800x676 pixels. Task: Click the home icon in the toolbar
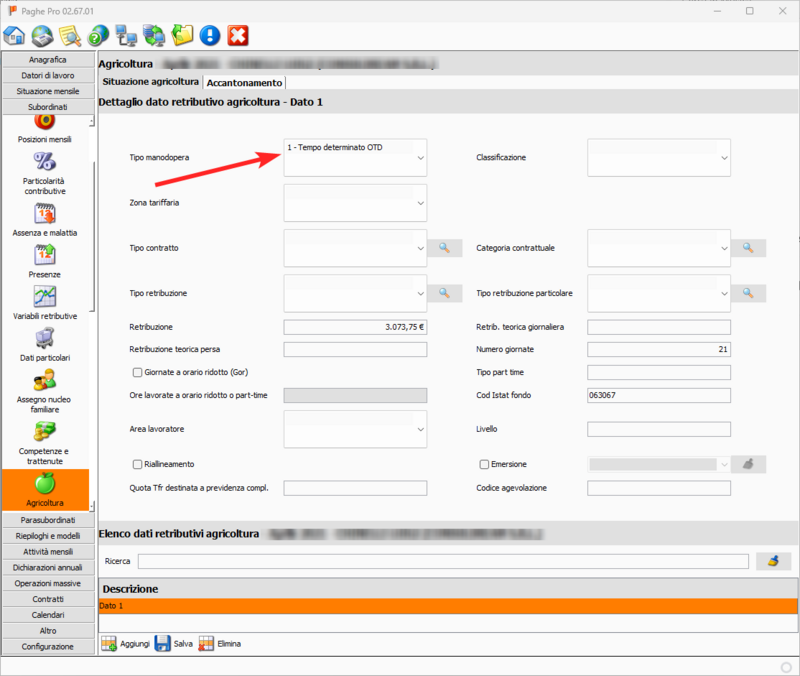click(x=15, y=37)
